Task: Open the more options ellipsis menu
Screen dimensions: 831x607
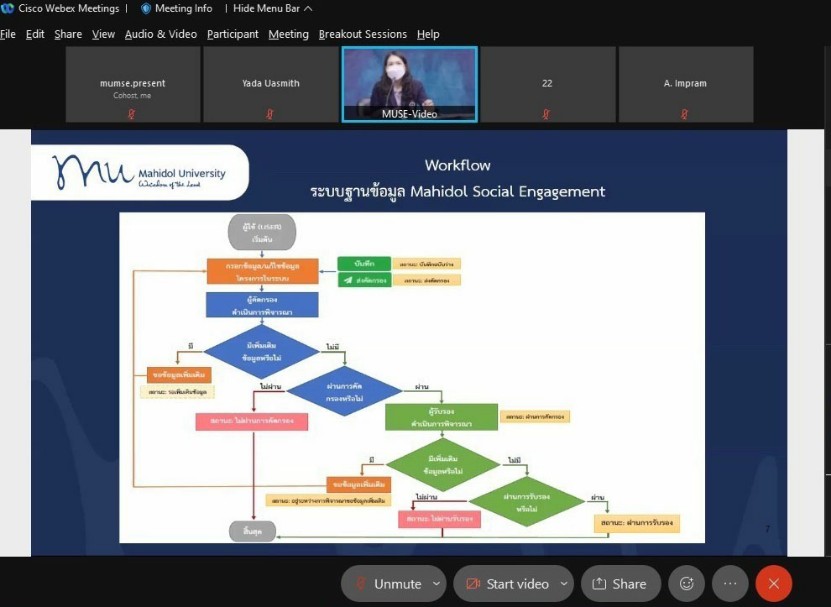Action: [730, 584]
